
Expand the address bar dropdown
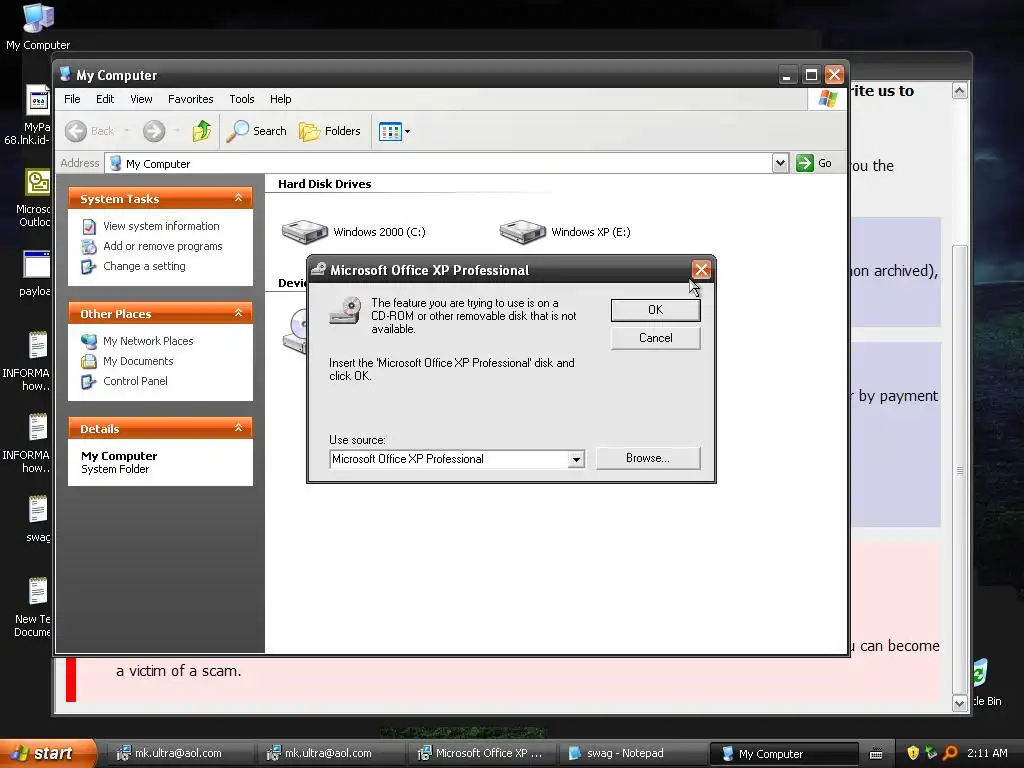click(780, 163)
